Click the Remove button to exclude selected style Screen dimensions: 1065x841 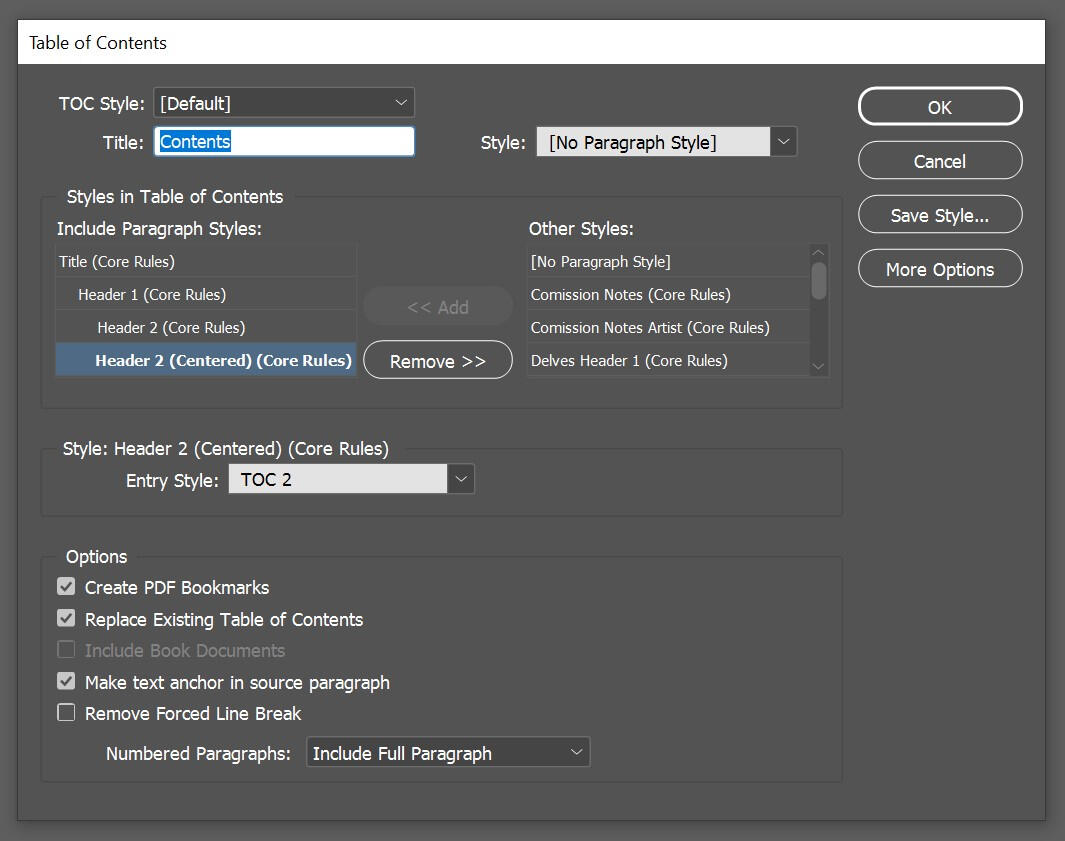437,360
